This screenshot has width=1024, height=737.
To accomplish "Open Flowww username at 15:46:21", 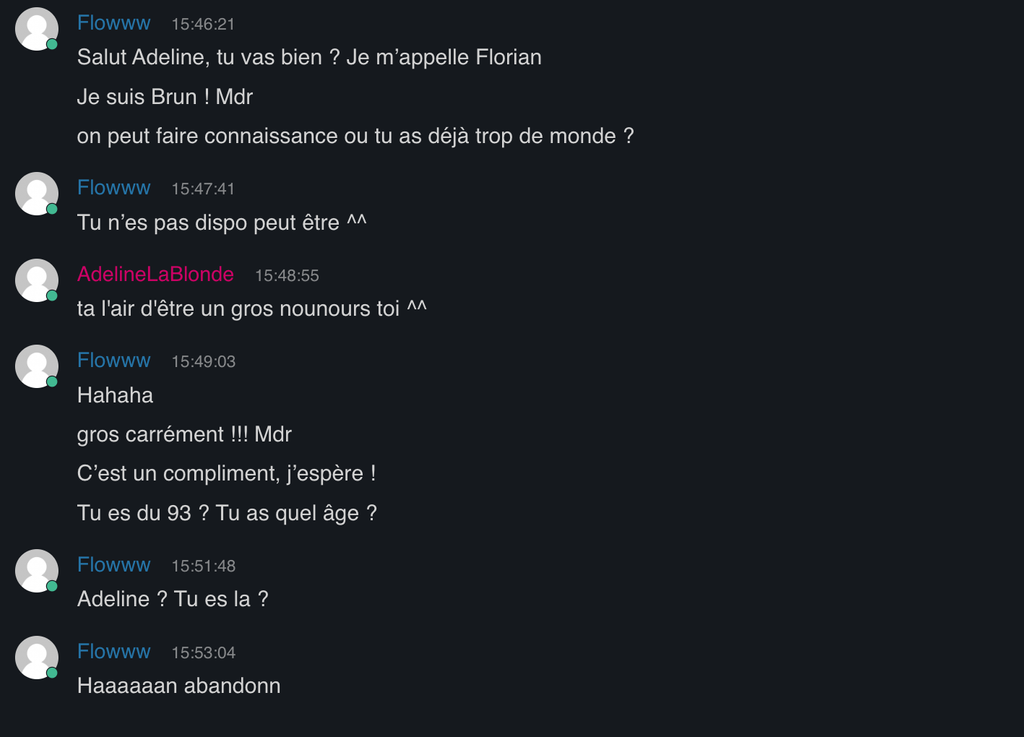I will coord(114,23).
